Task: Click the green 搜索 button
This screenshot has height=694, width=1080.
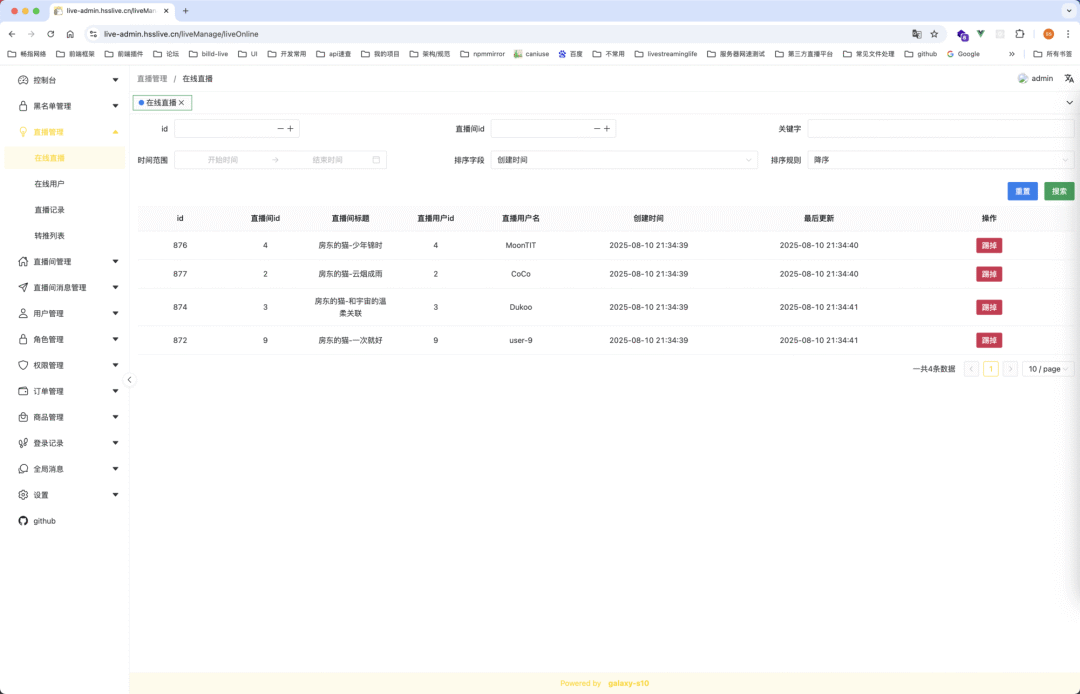Action: [x=1059, y=191]
